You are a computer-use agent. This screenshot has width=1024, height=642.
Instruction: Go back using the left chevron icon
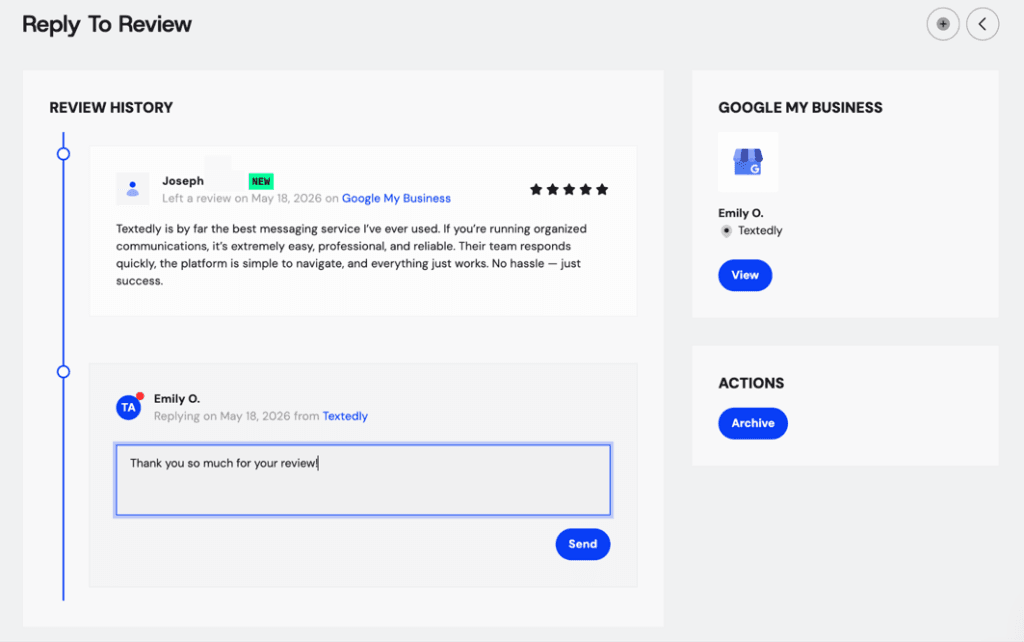coord(983,24)
